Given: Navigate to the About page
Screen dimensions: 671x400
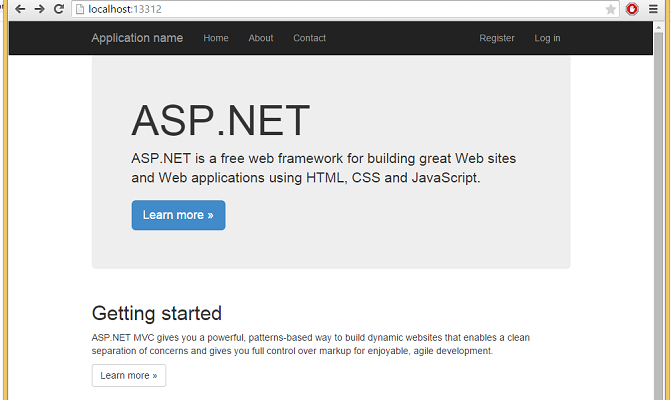Looking at the screenshot, I should coord(261,38).
